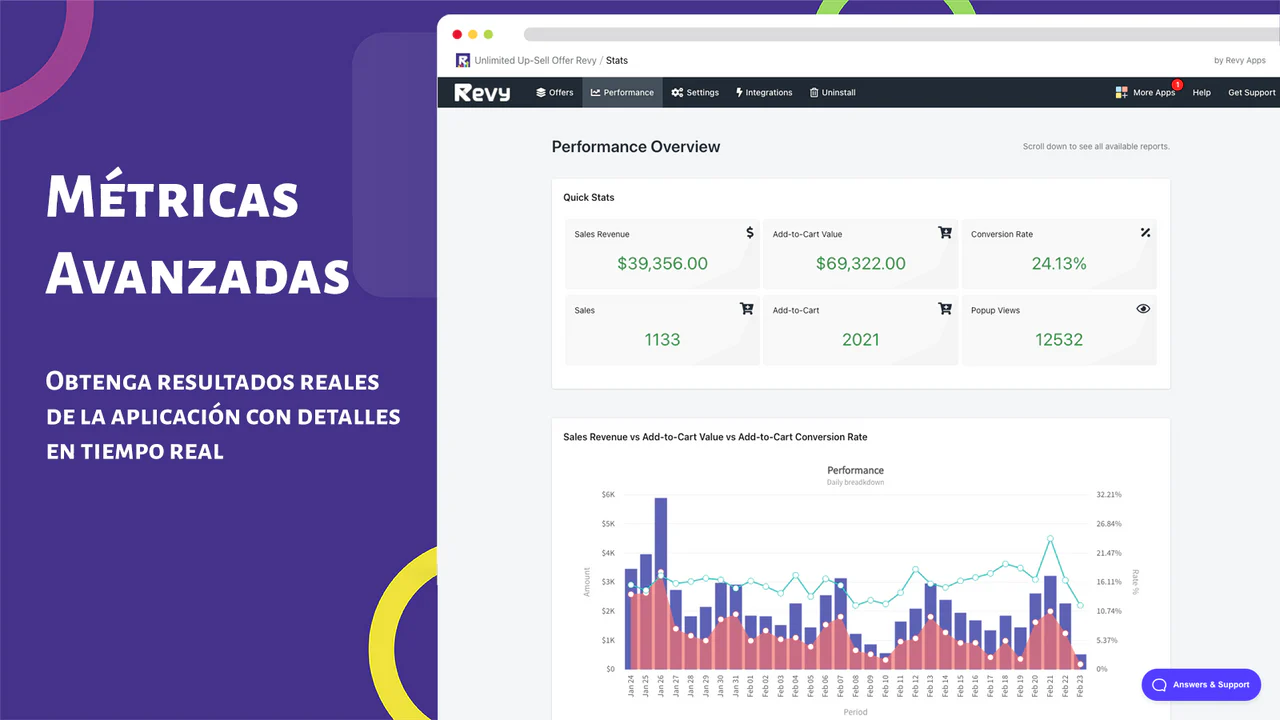The image size is (1280, 720).
Task: Go to Integrations page
Action: (763, 92)
